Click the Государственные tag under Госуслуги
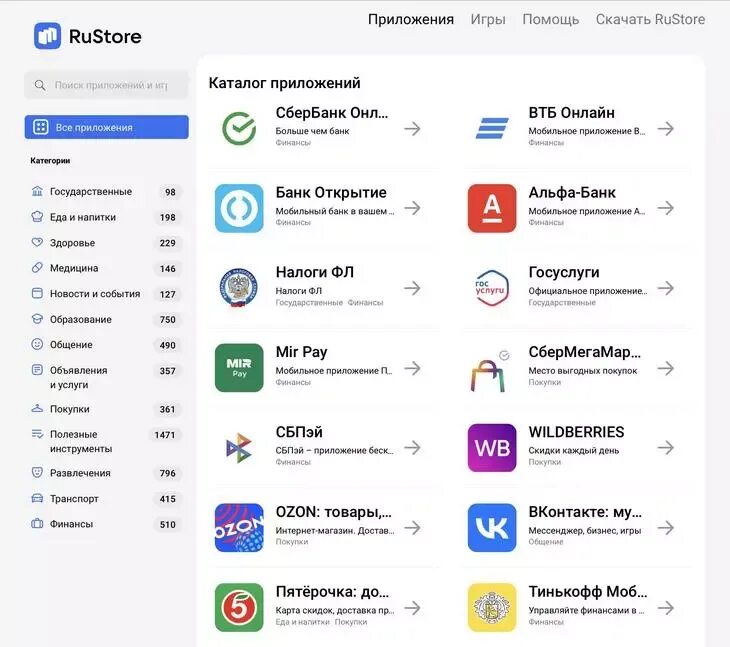 click(562, 303)
